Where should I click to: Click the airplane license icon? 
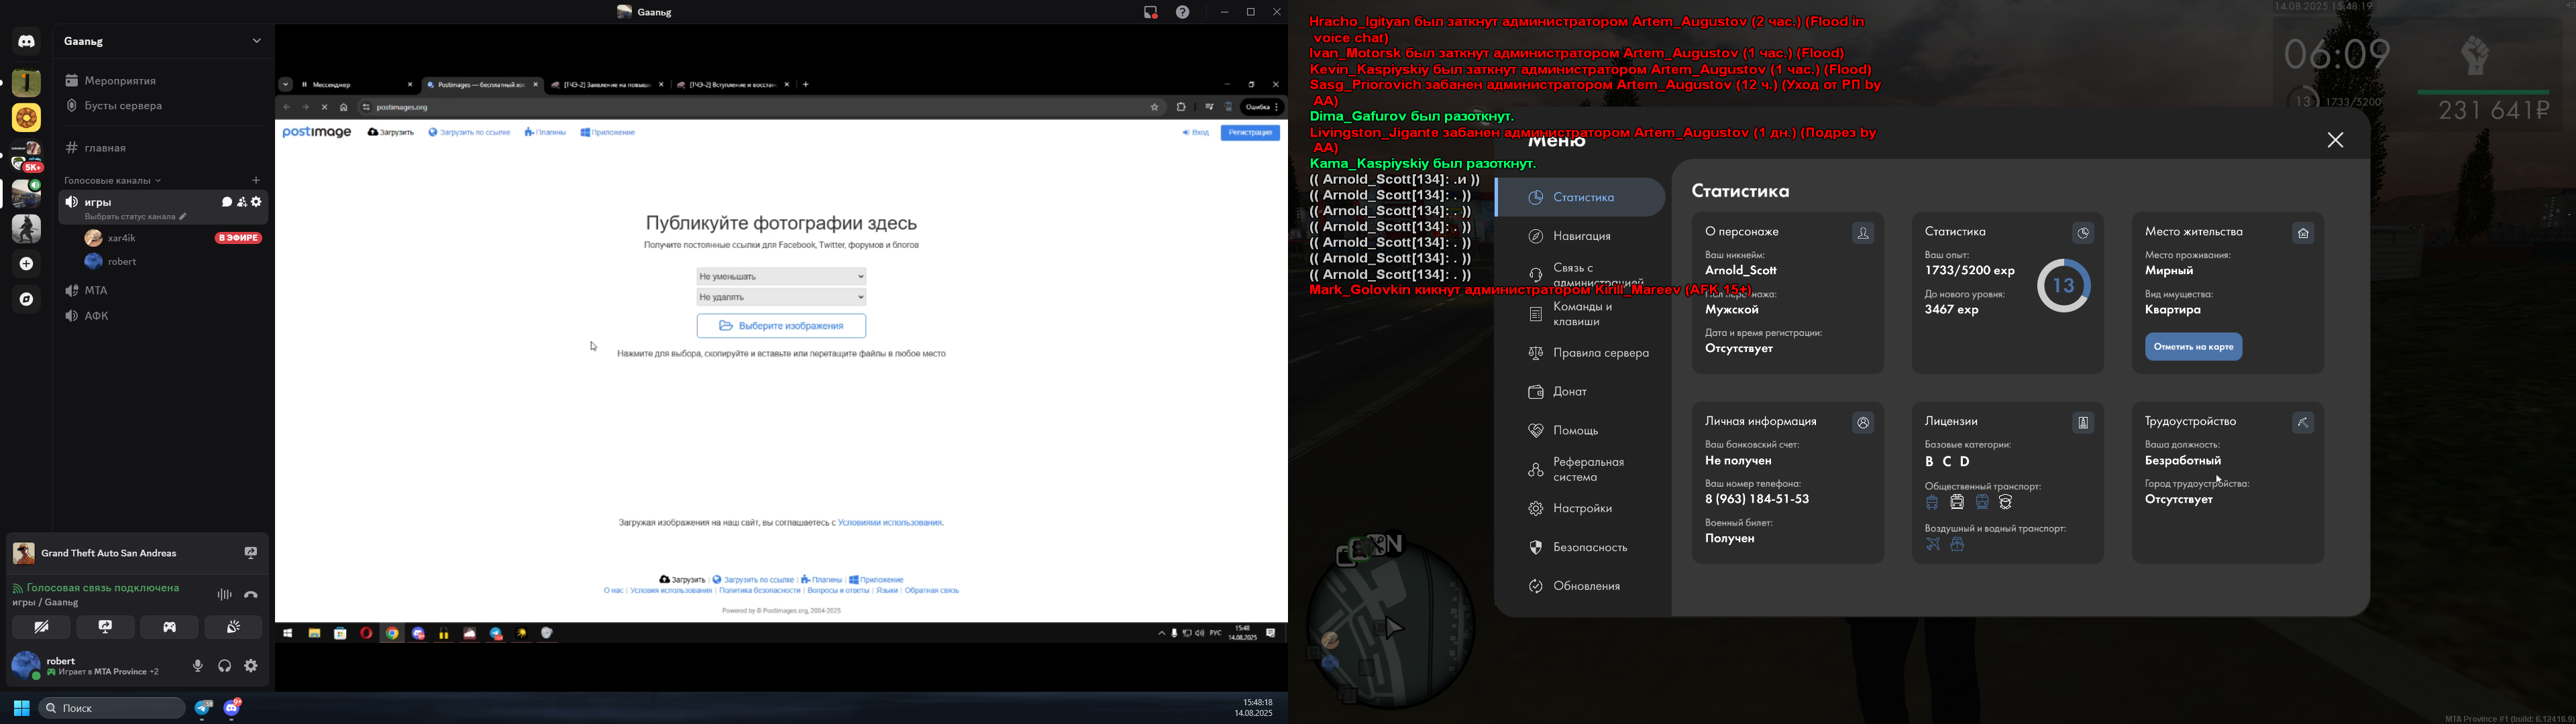[x=1932, y=545]
